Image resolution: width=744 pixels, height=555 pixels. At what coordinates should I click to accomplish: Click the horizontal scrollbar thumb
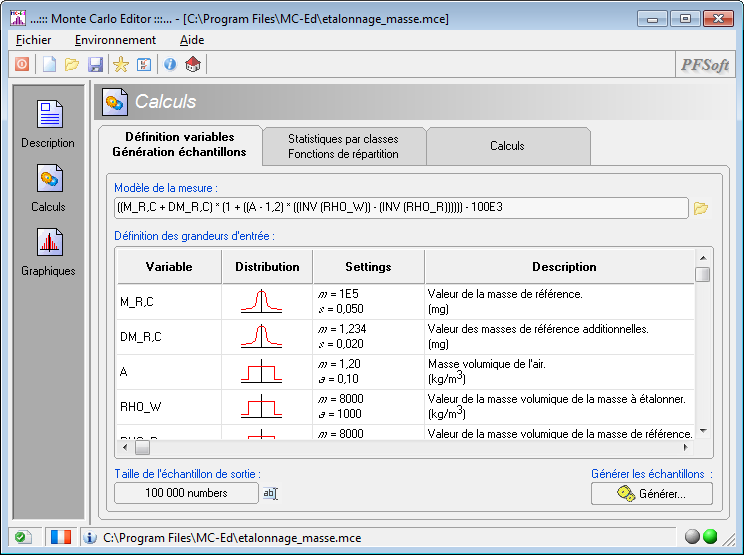tap(142, 447)
